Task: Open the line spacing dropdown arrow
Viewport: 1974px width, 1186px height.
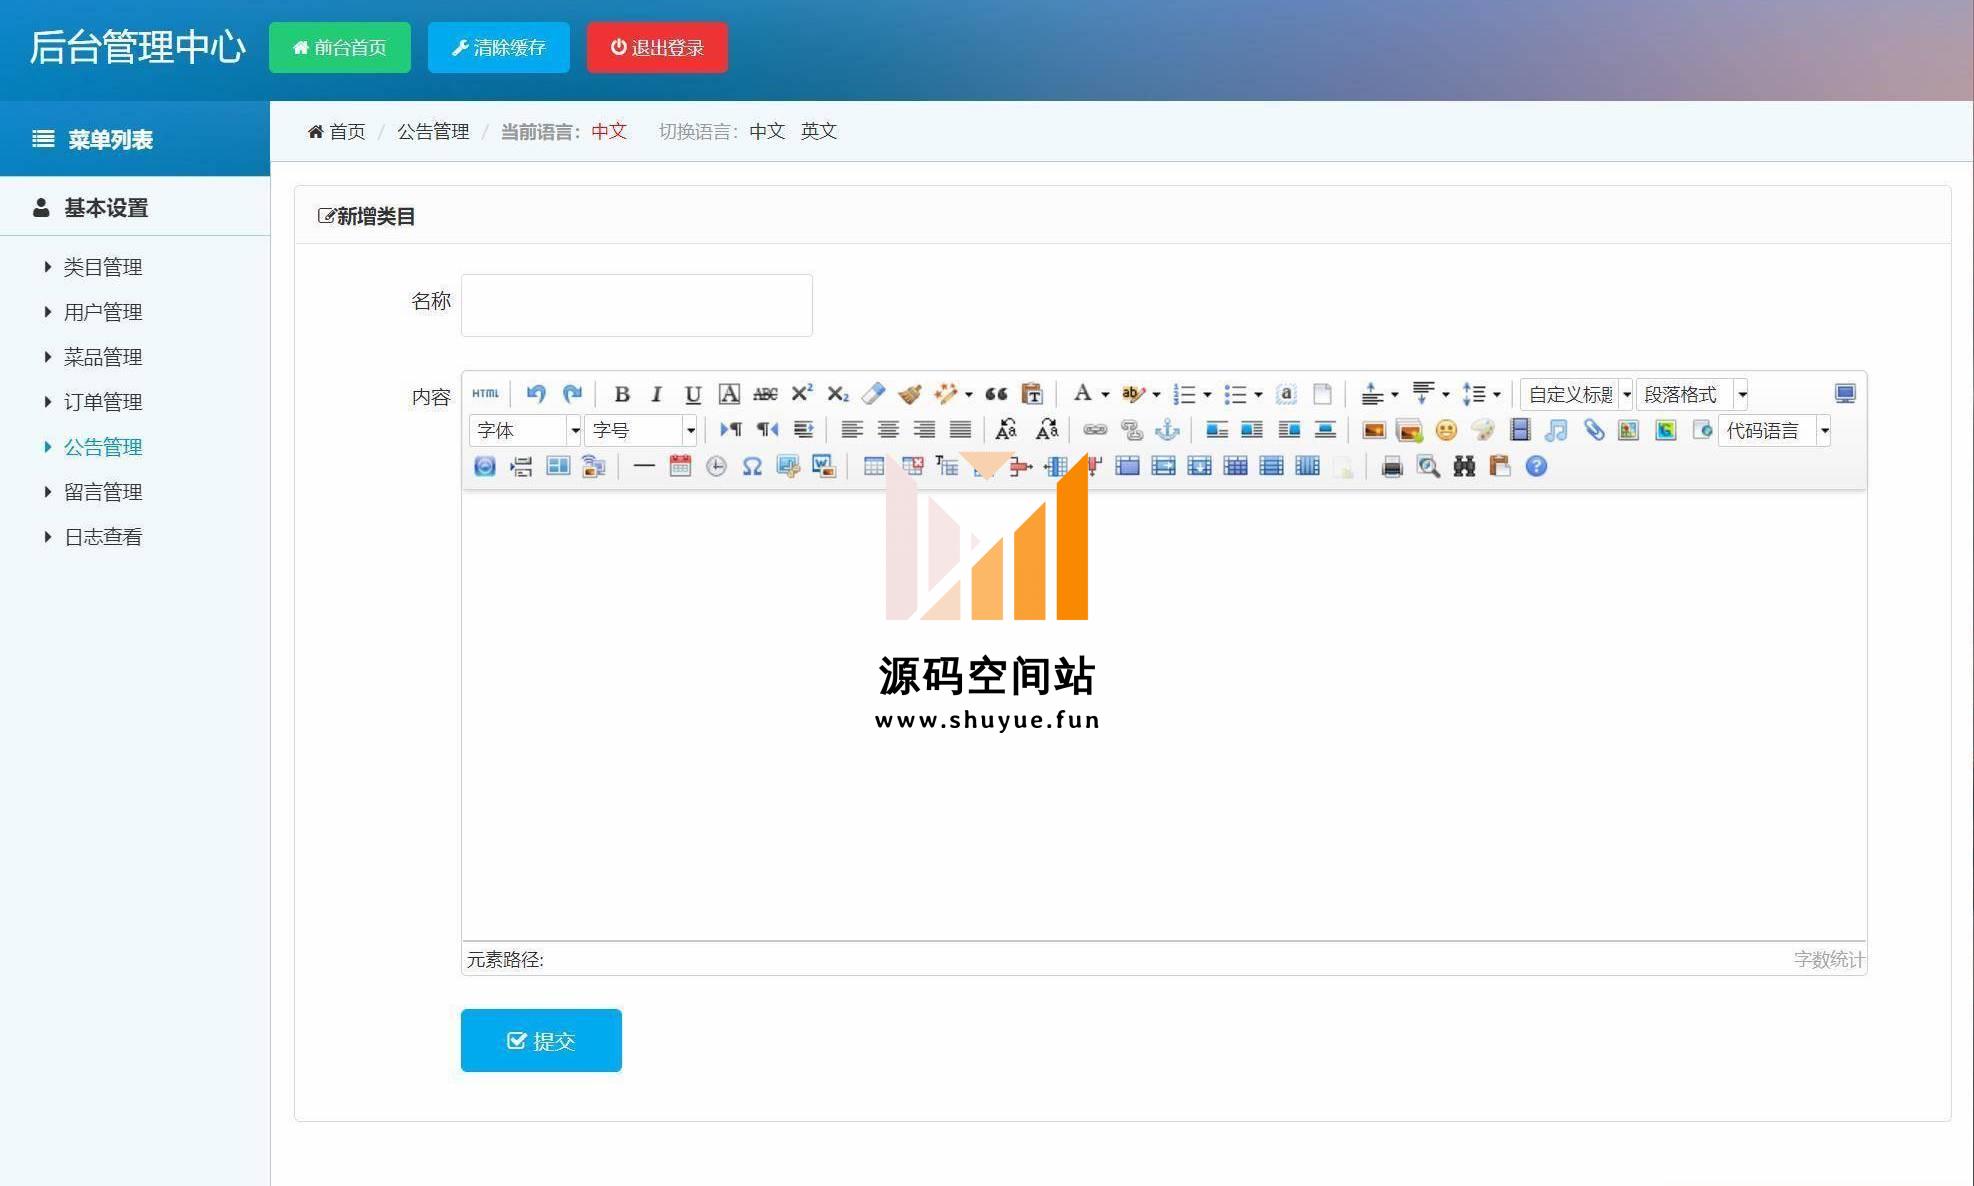Action: [1497, 395]
